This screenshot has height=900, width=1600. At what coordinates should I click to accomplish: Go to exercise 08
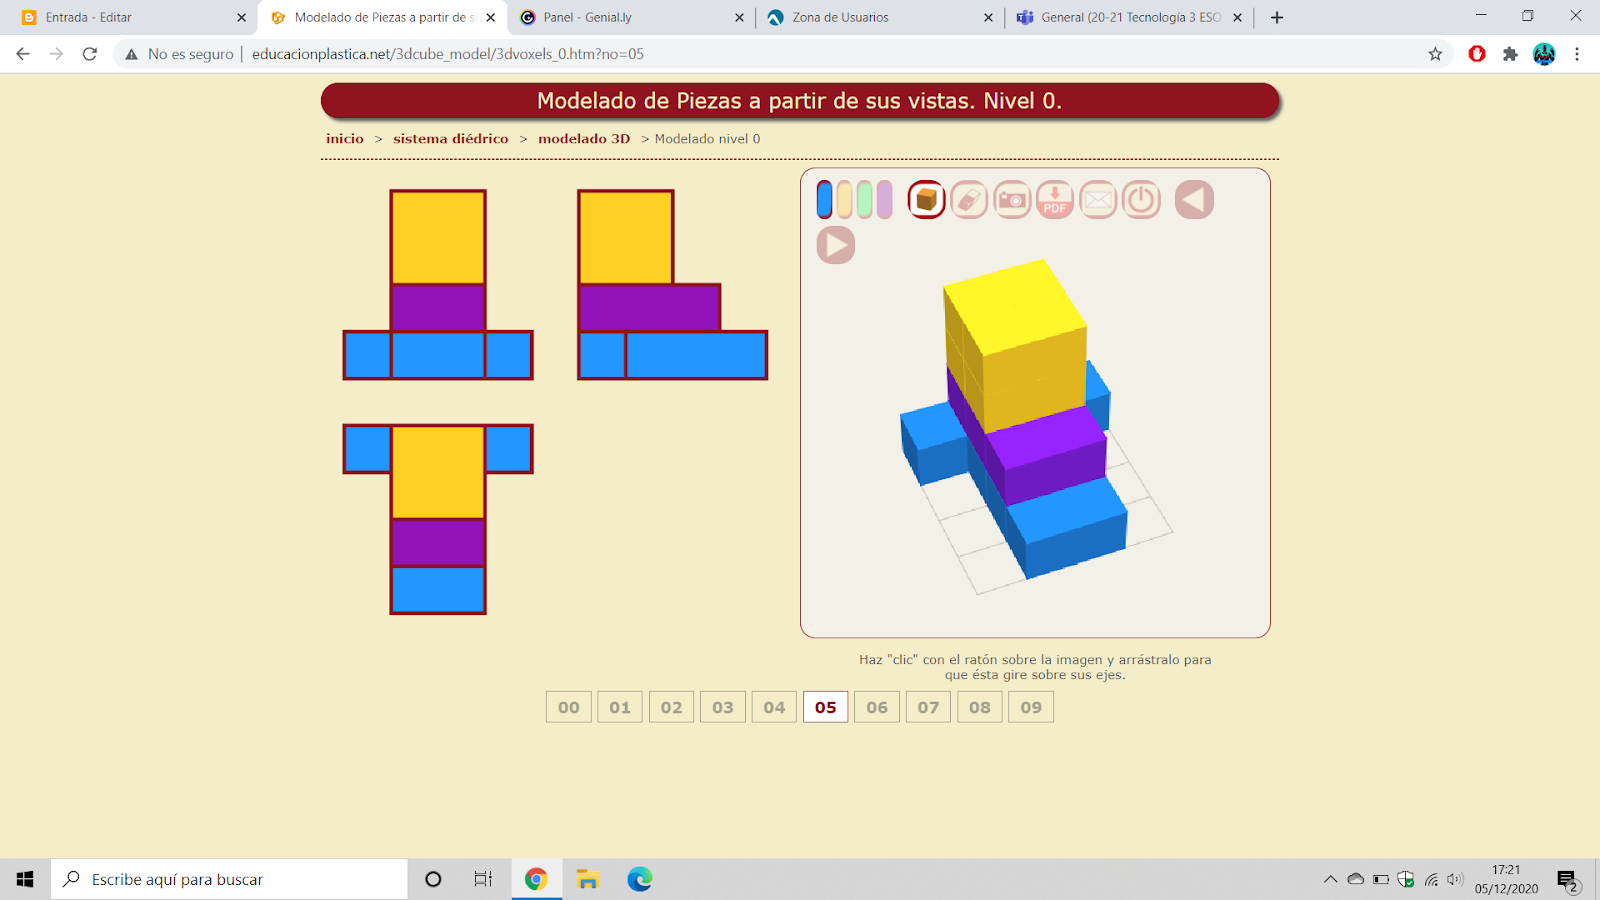click(980, 707)
